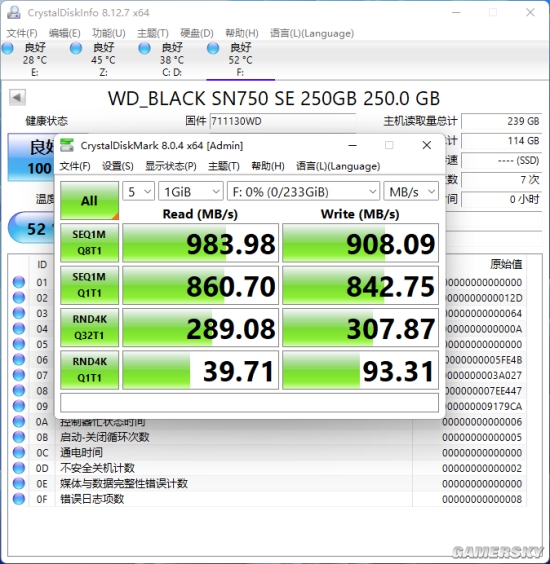Expand the F: 0% drive selection dropdown
Image resolution: width=550 pixels, height=564 pixels.
[304, 191]
